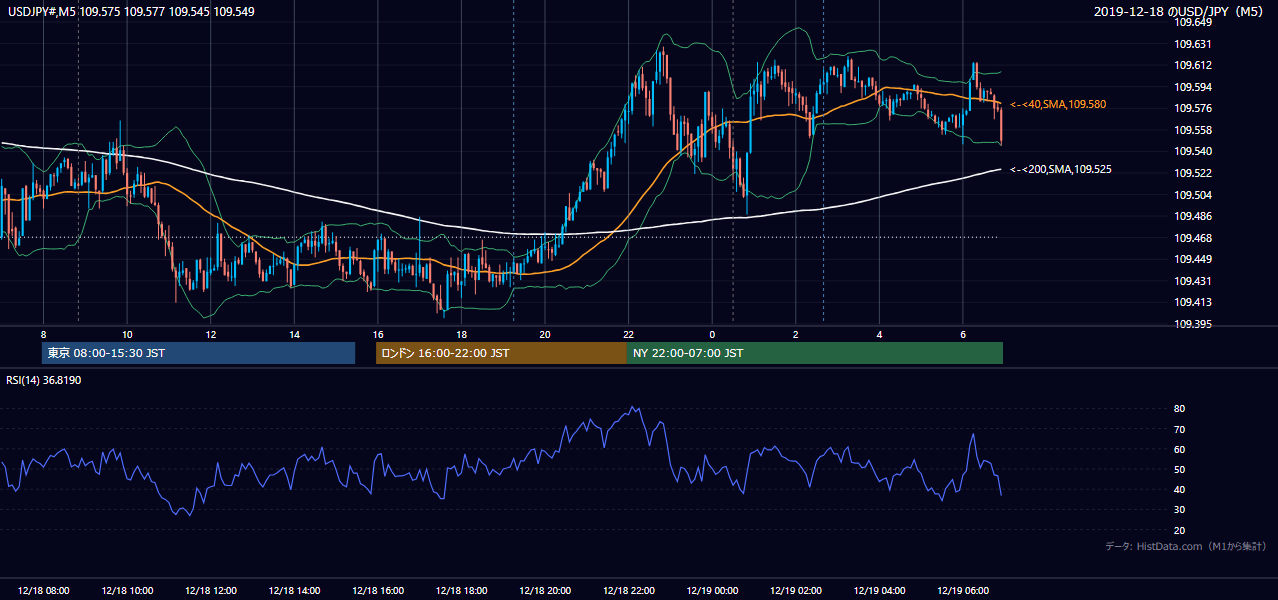Click the price axis value 109.431
1278x600 pixels.
pos(1192,281)
